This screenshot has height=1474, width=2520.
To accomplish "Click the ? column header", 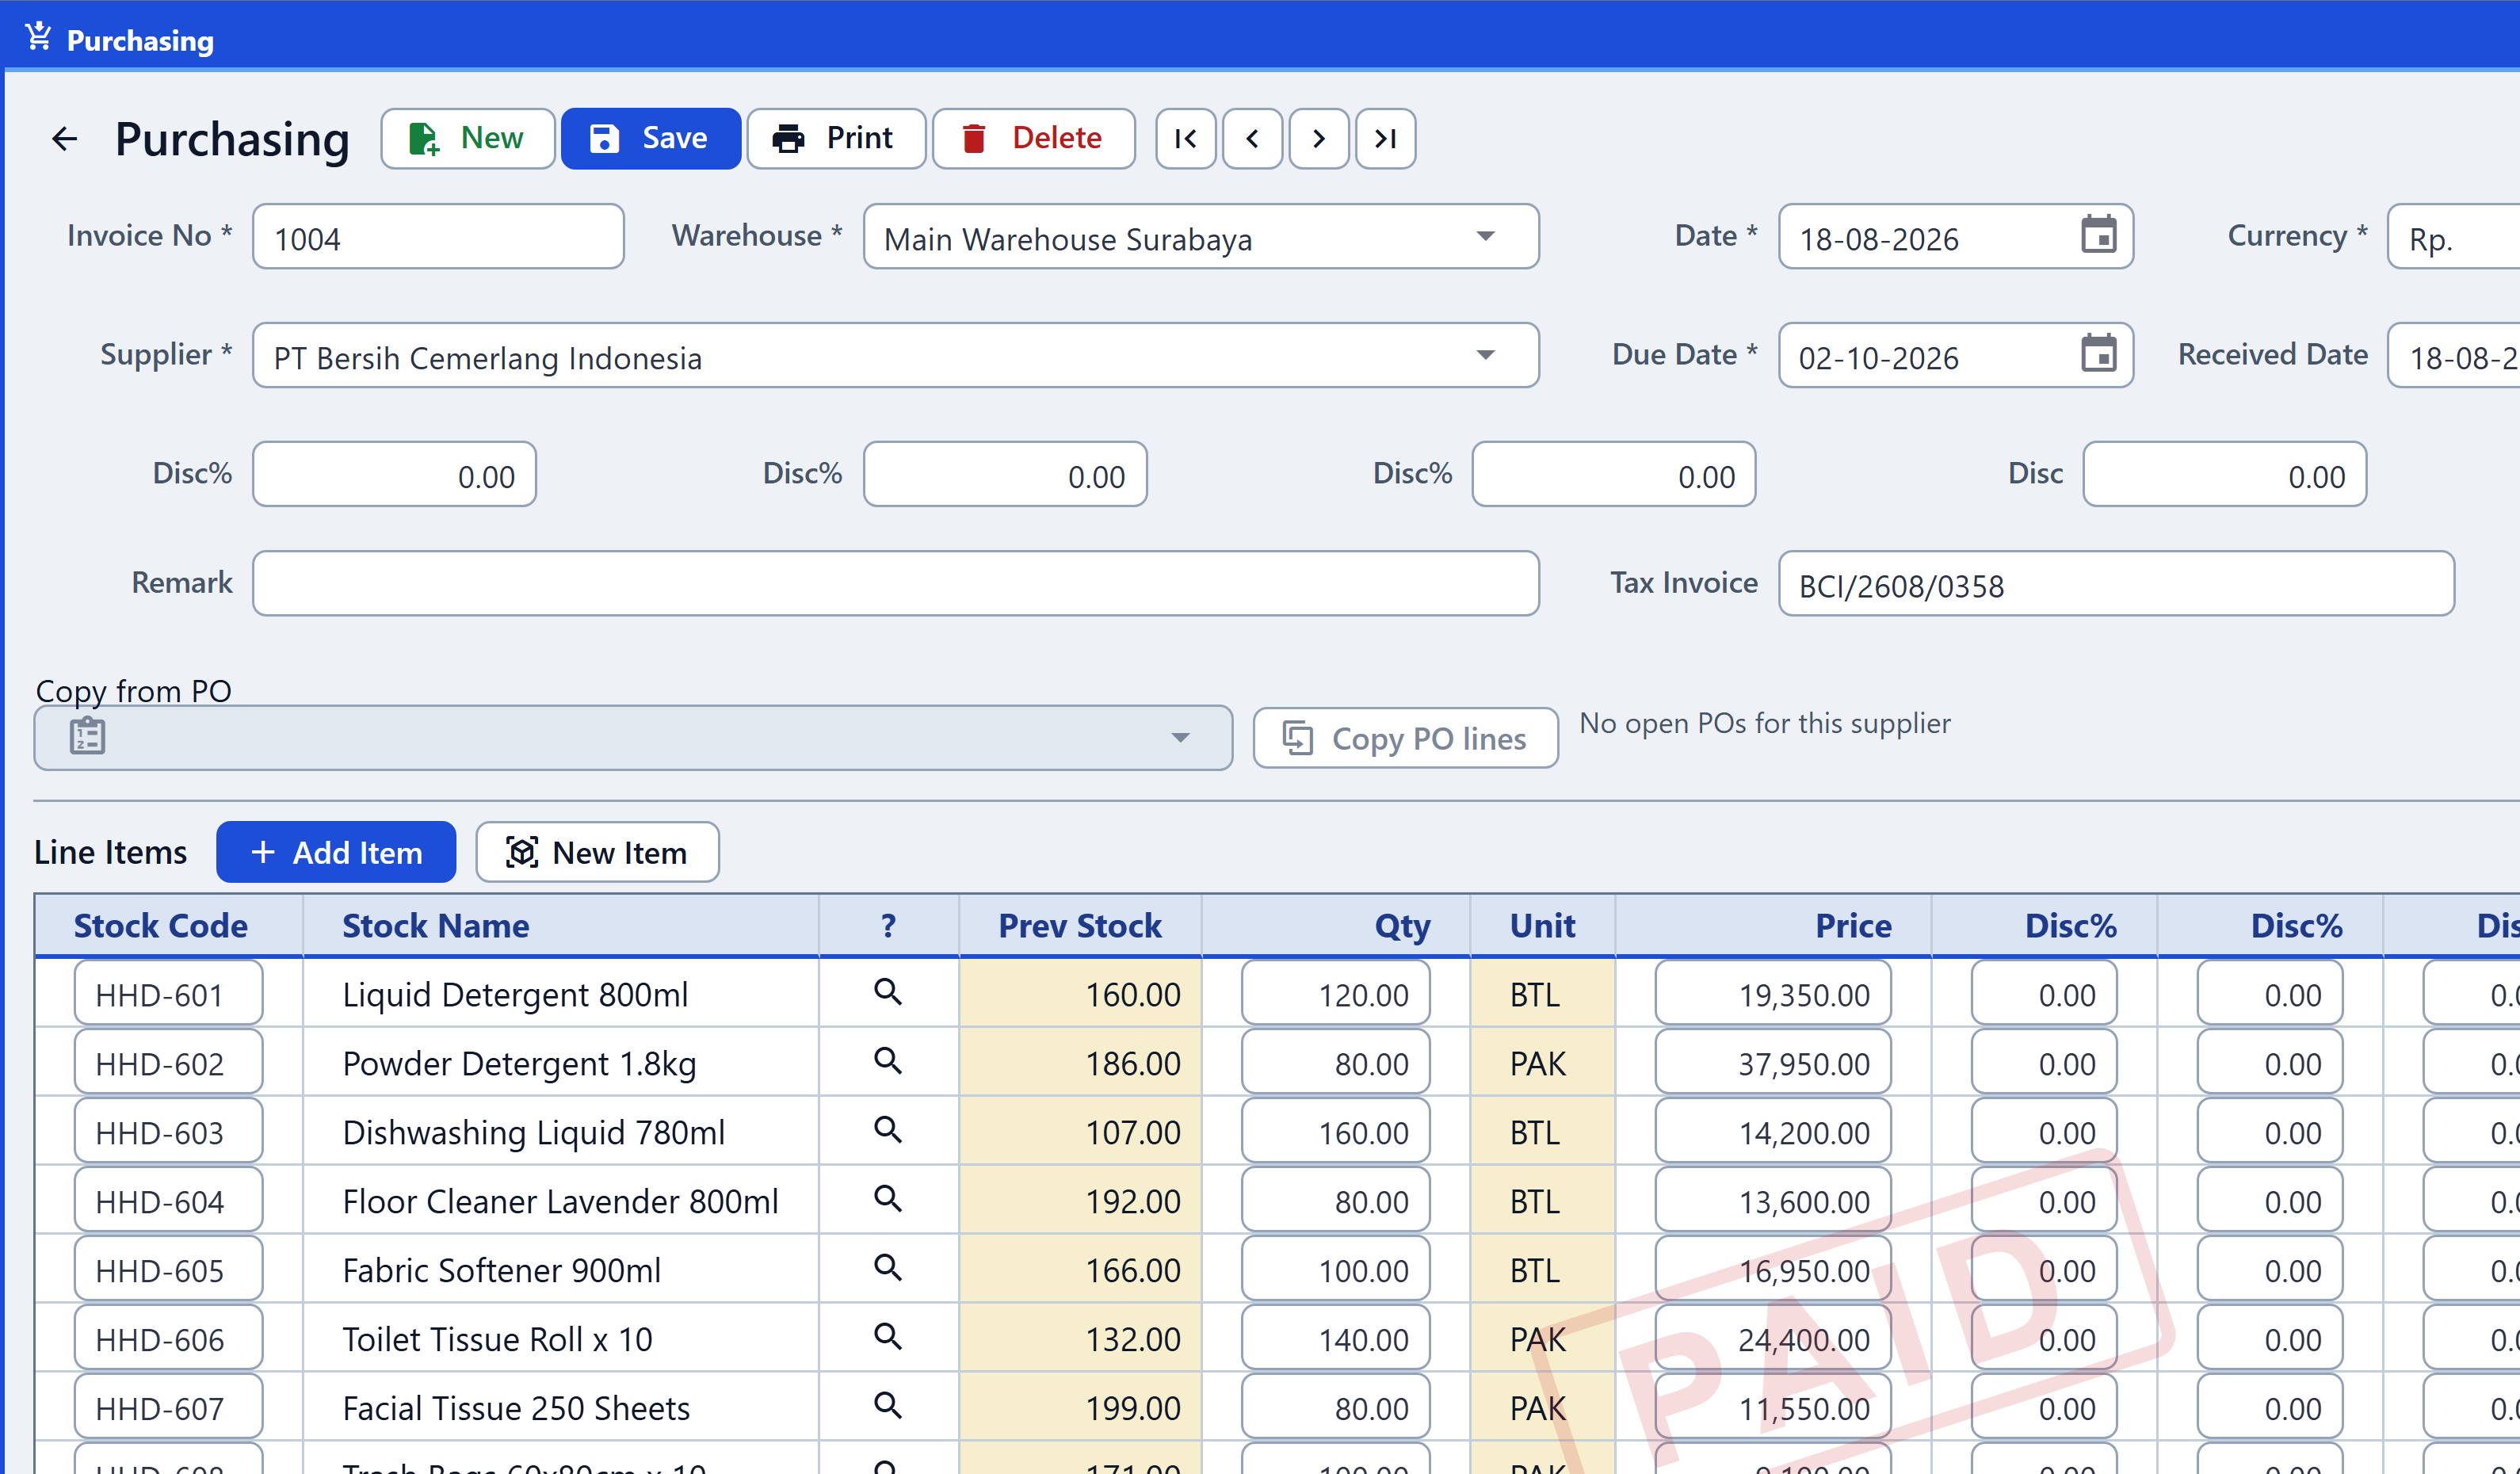I will tap(888, 925).
